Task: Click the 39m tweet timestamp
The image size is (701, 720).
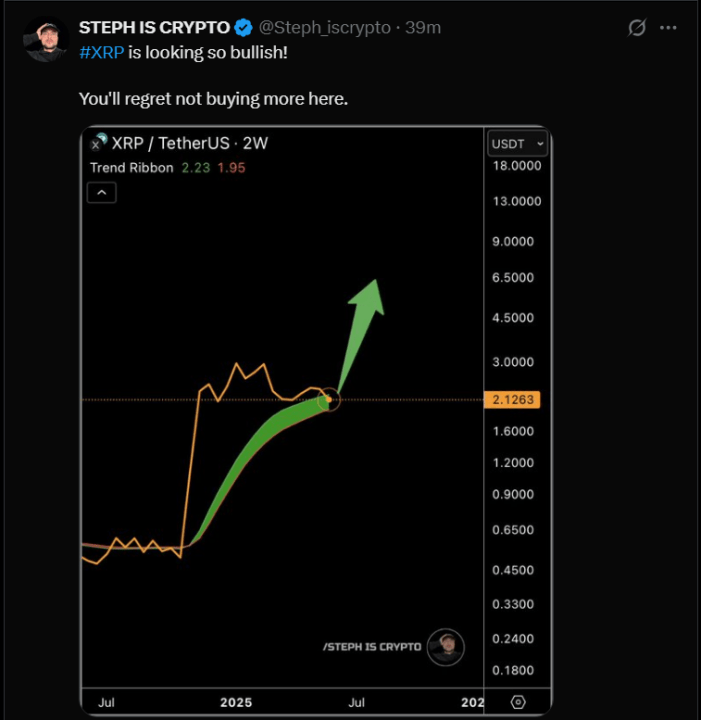Action: (423, 28)
